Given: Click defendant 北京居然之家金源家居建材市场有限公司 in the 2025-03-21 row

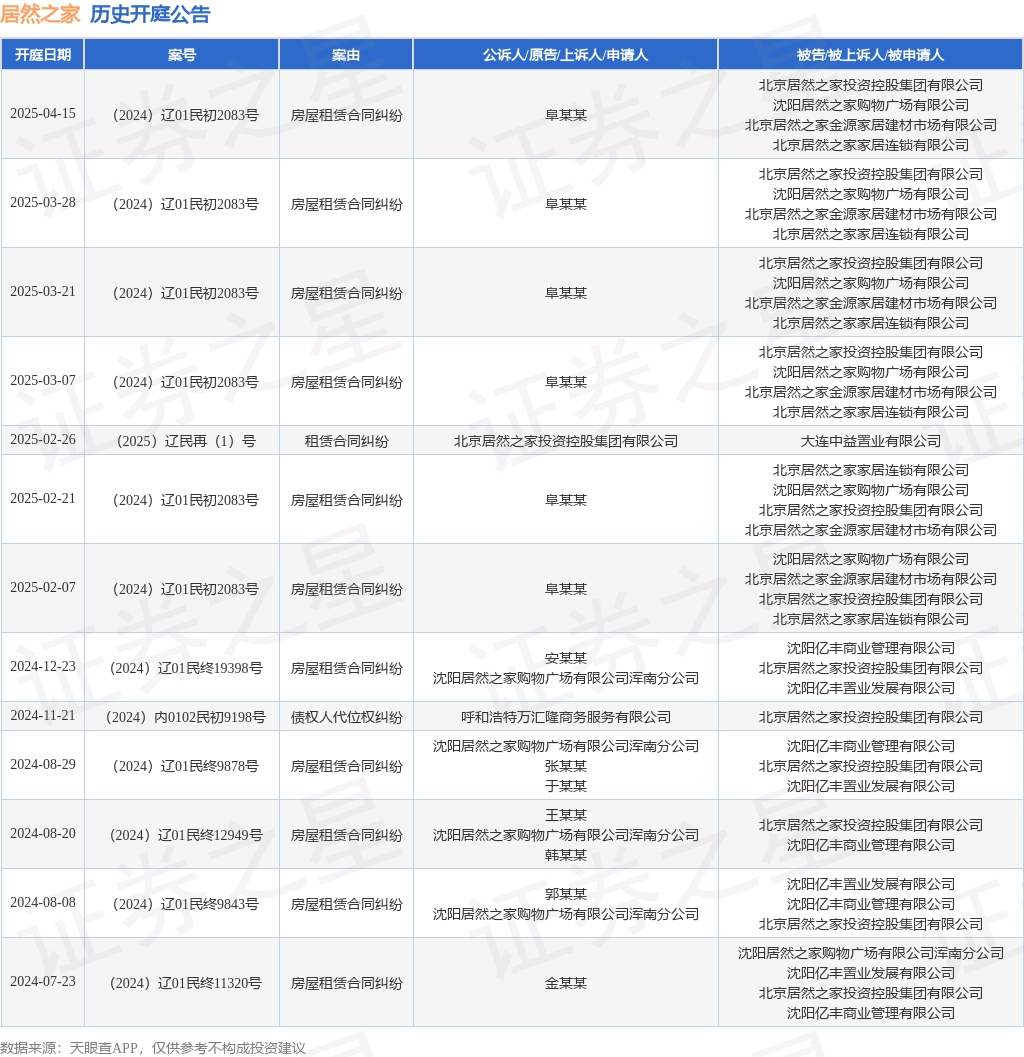Looking at the screenshot, I should [870, 303].
